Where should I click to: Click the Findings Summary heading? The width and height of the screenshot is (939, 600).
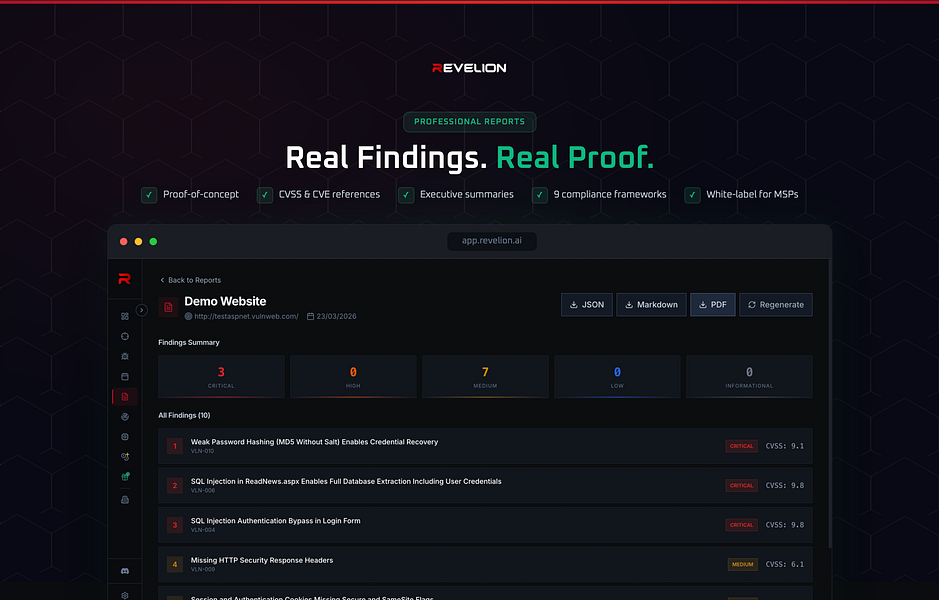tap(189, 343)
